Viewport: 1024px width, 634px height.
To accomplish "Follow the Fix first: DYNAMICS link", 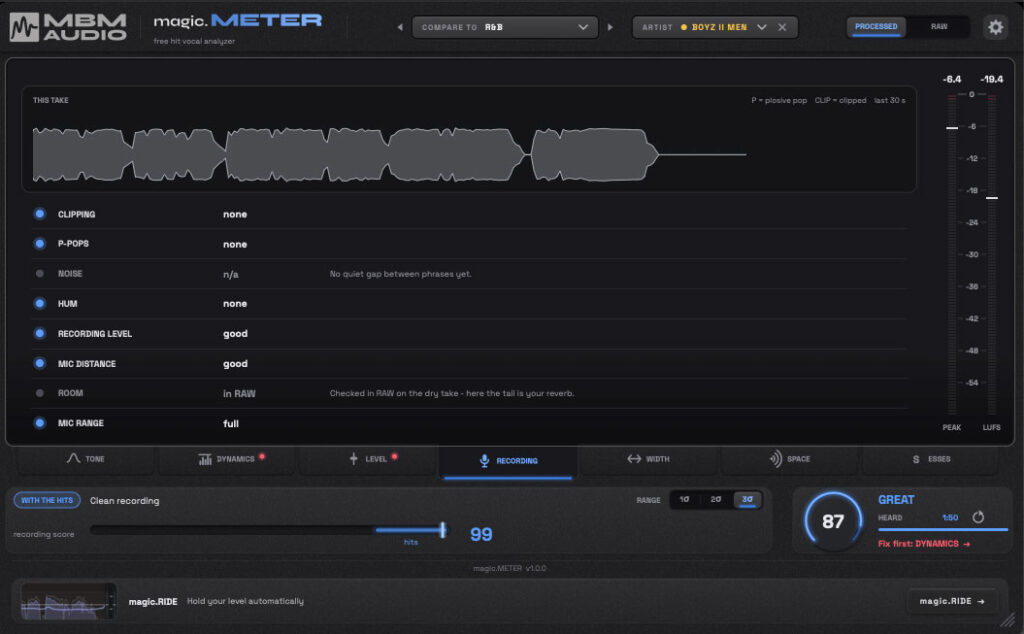I will point(923,544).
